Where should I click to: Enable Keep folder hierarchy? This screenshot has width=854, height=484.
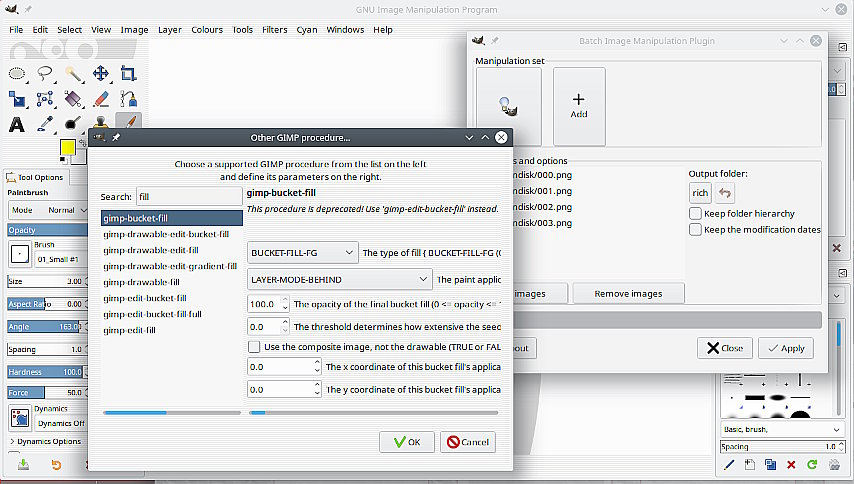pos(695,213)
